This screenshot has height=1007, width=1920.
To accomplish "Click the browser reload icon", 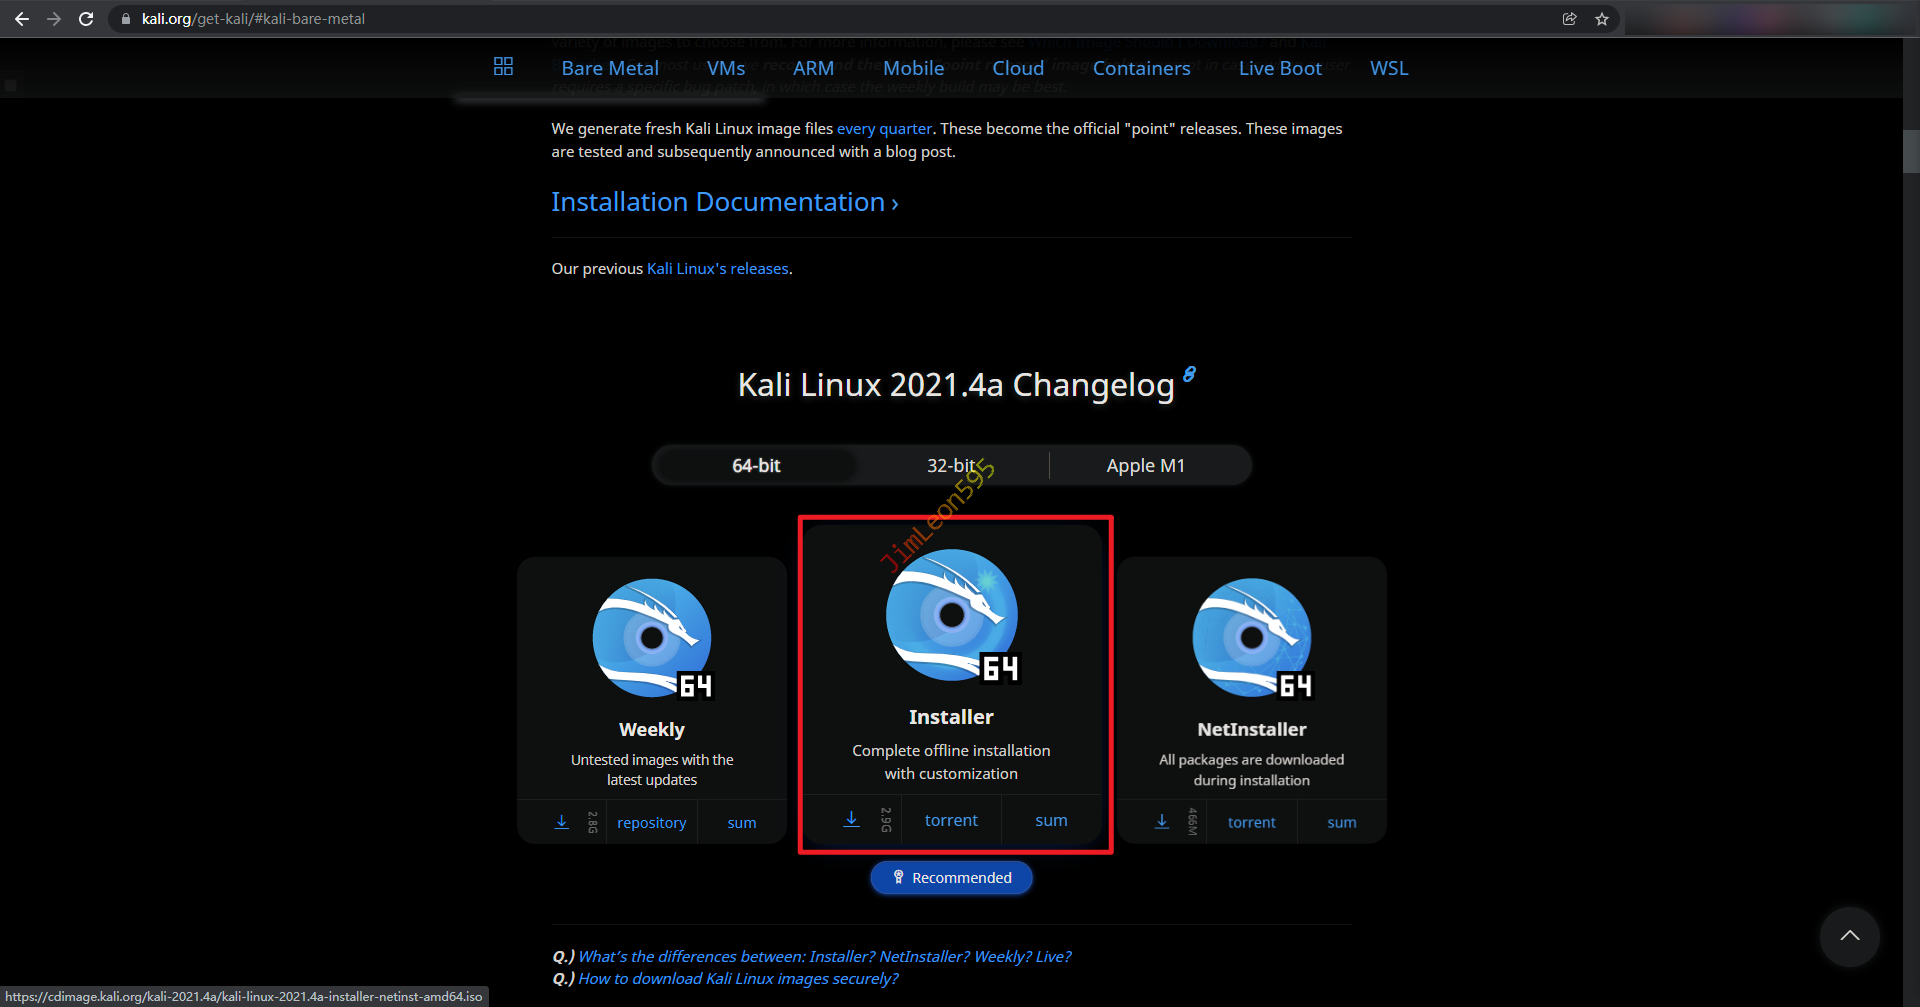I will 86,19.
